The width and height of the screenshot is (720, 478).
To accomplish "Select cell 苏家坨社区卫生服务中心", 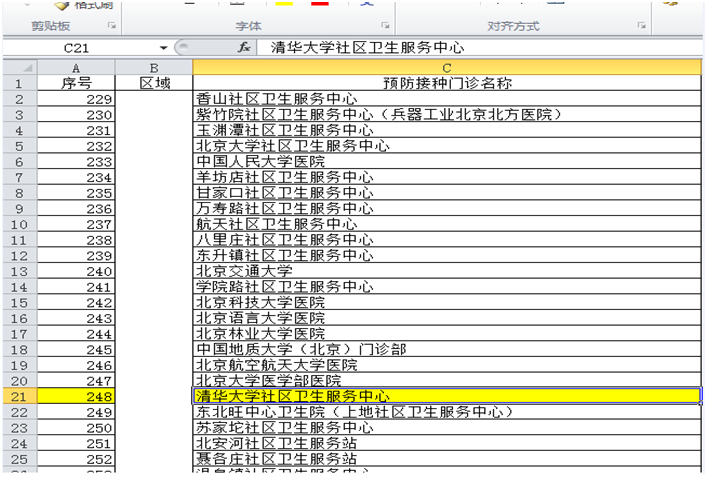I will [447, 428].
